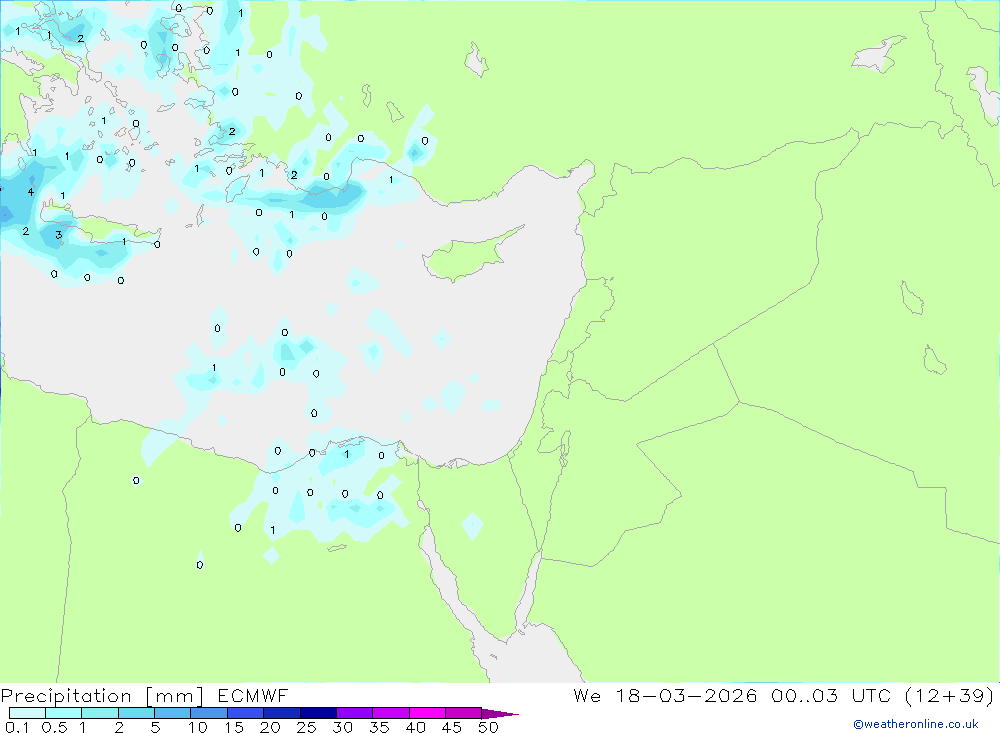Click the 10–15 mm blue legend swatch
This screenshot has height=733, width=1000.
(209, 713)
